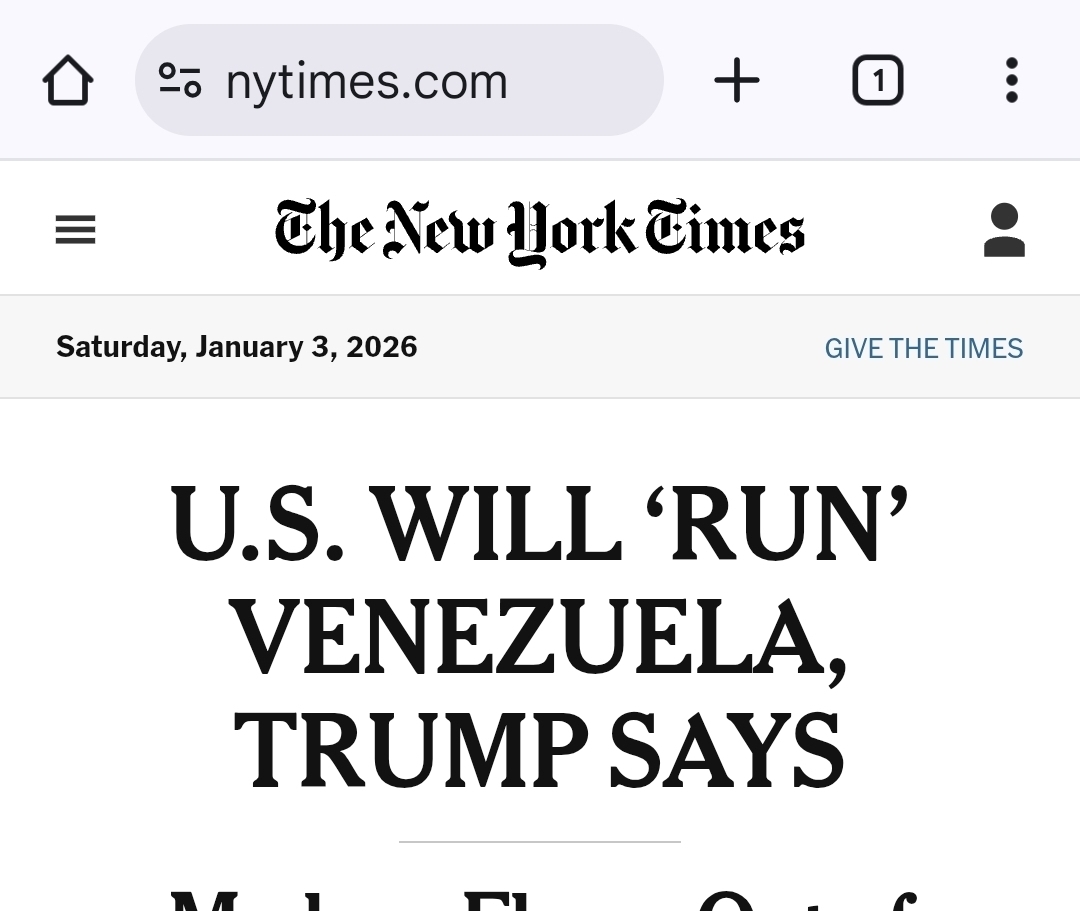This screenshot has height=911, width=1080.
Task: Tap the TRUMP SAYS headline line
Action: coord(539,752)
